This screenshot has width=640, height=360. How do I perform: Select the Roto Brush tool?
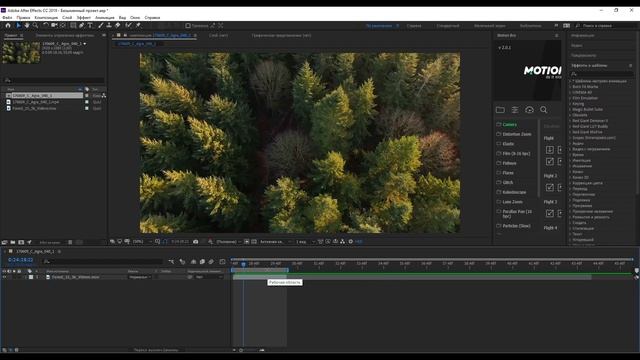(x=129, y=25)
